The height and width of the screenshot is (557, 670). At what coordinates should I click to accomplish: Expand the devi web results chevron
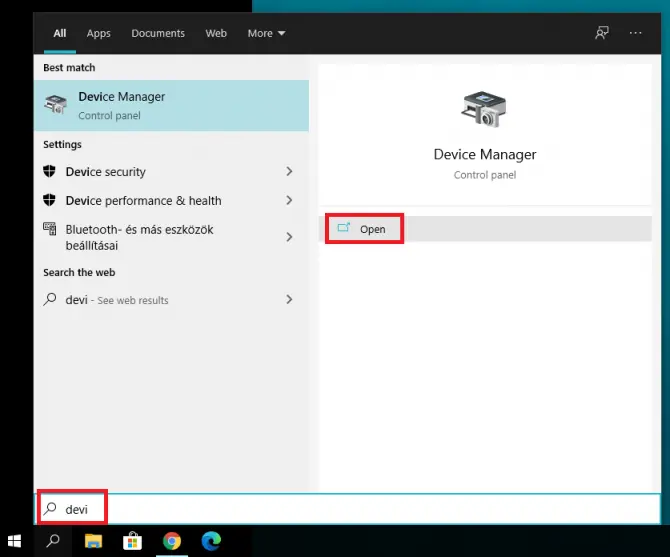coord(289,299)
